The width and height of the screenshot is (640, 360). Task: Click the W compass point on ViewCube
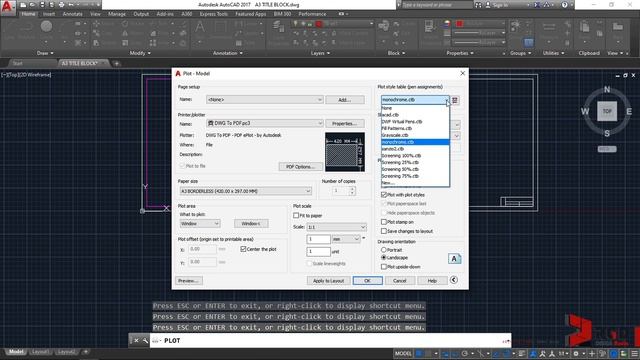tap(585, 111)
